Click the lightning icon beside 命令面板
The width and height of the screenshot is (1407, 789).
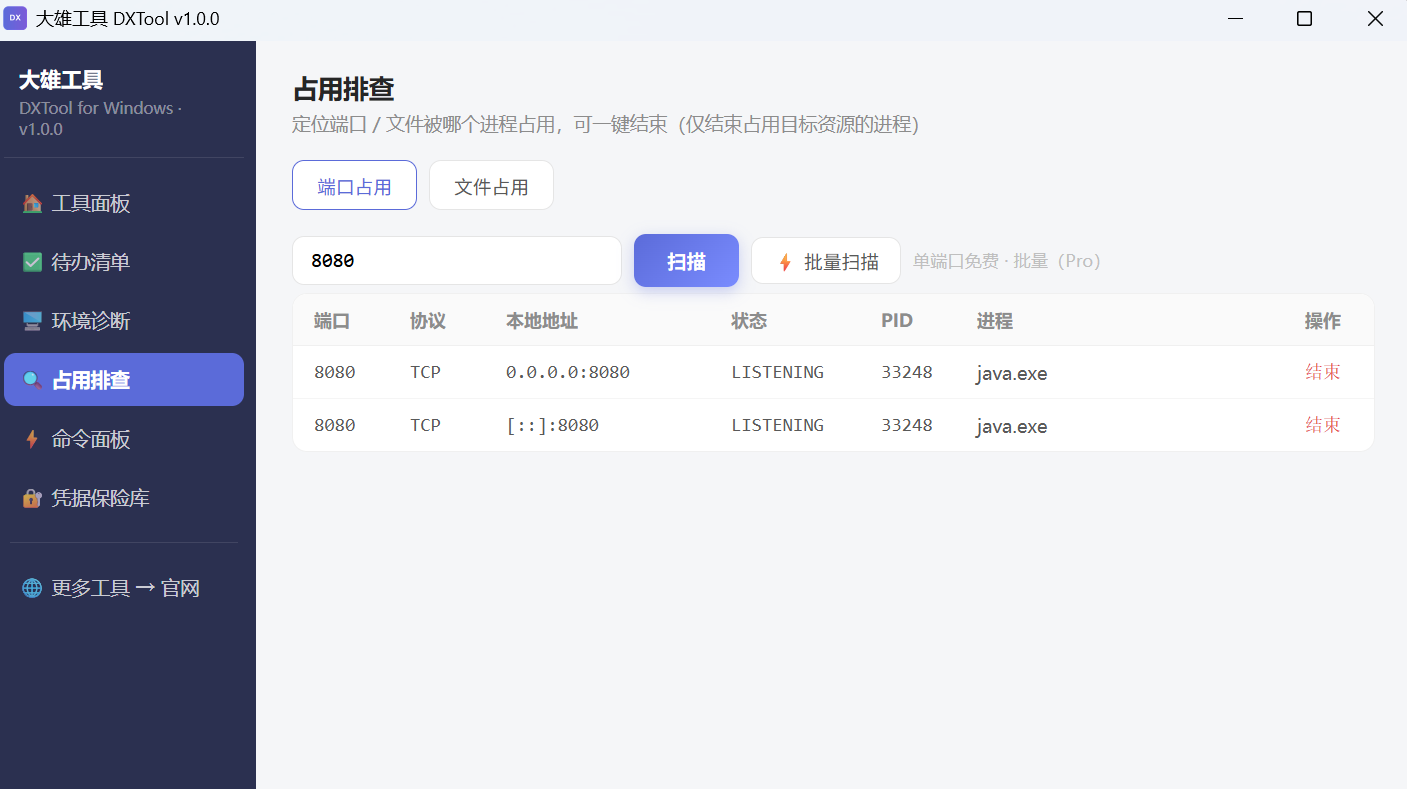(x=32, y=439)
